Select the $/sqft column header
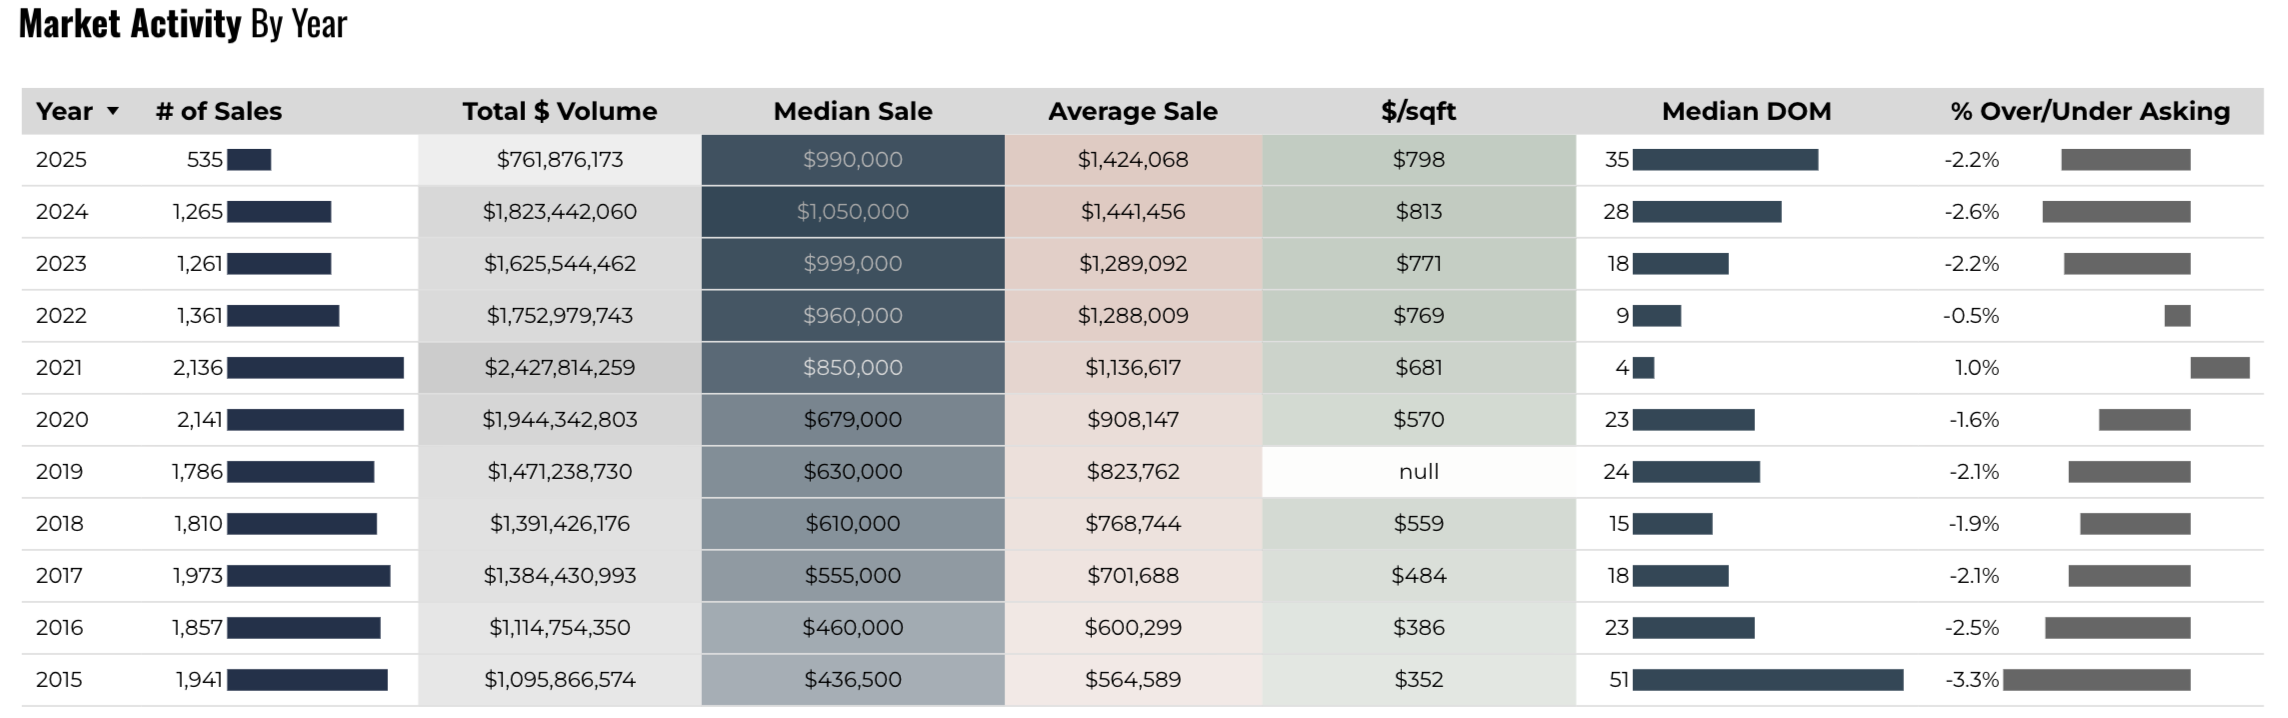 click(1418, 111)
